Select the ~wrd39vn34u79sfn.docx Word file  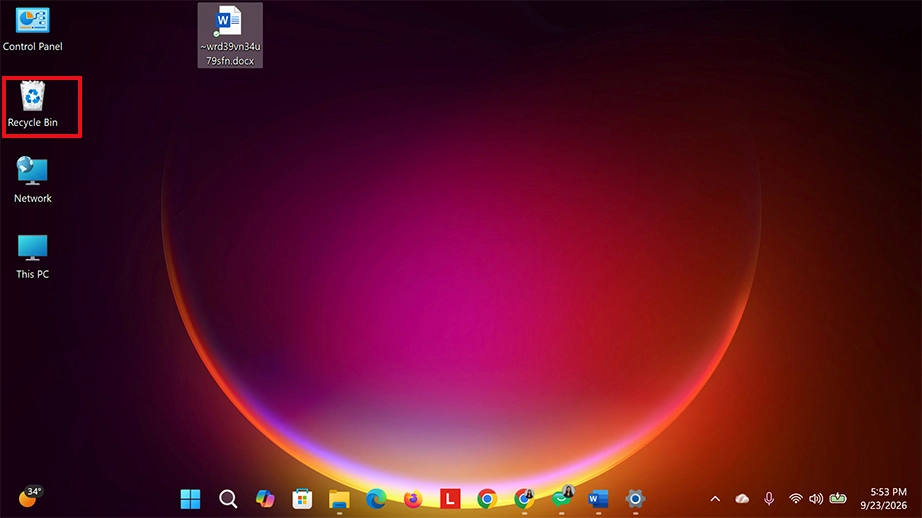point(230,35)
